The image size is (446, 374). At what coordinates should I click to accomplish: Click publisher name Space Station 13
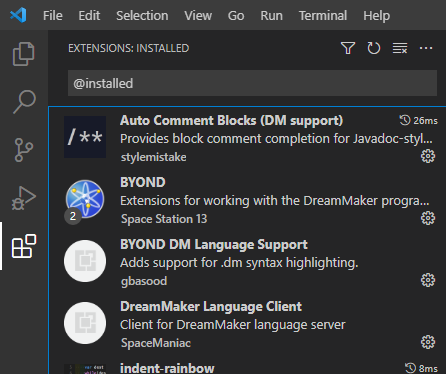pos(164,219)
